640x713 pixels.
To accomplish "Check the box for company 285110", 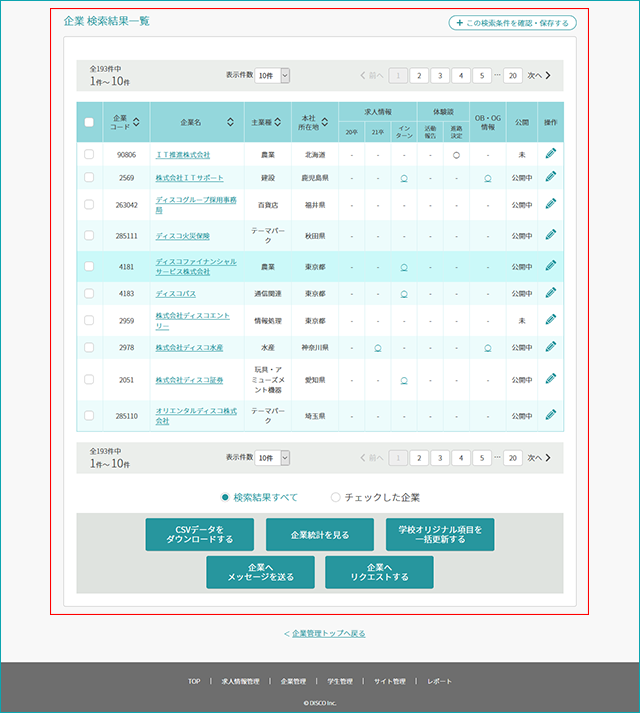I will click(x=89, y=415).
